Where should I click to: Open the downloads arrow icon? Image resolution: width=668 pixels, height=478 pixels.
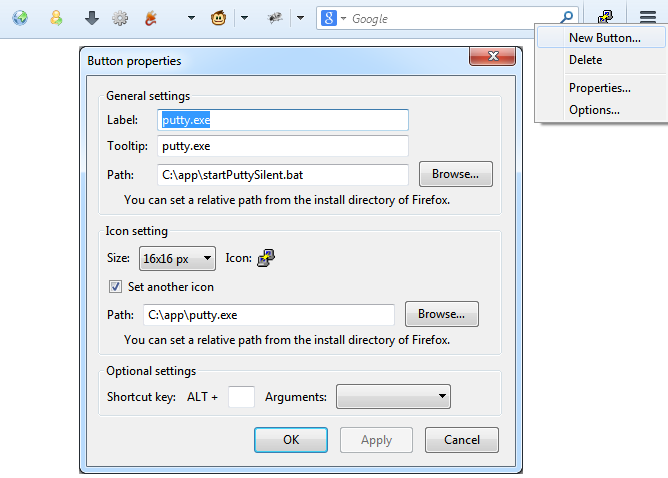(92, 18)
